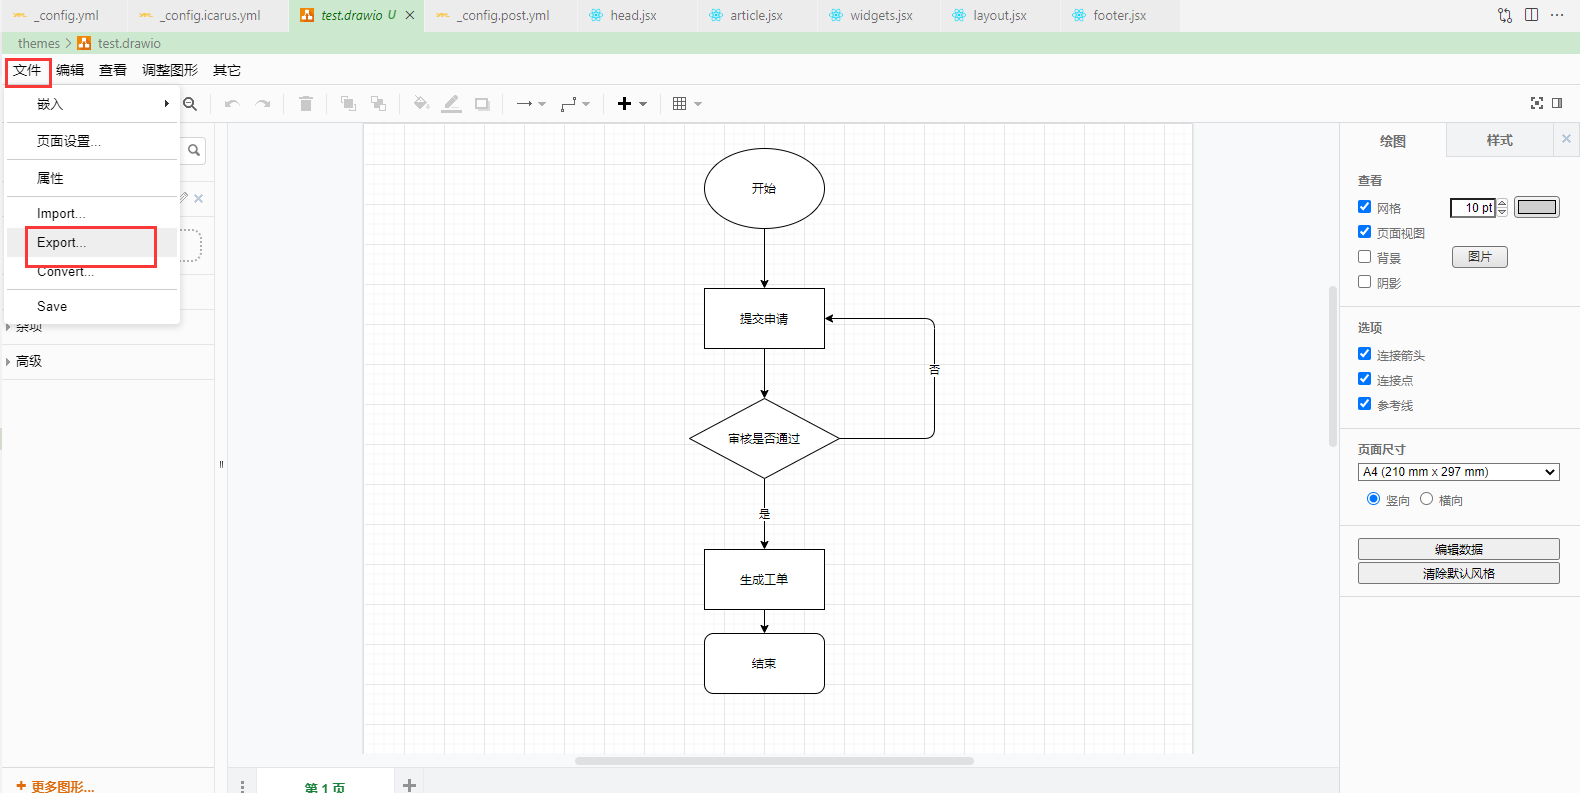The image size is (1580, 793).
Task: Open the grid color swatch
Action: pos(1537,207)
